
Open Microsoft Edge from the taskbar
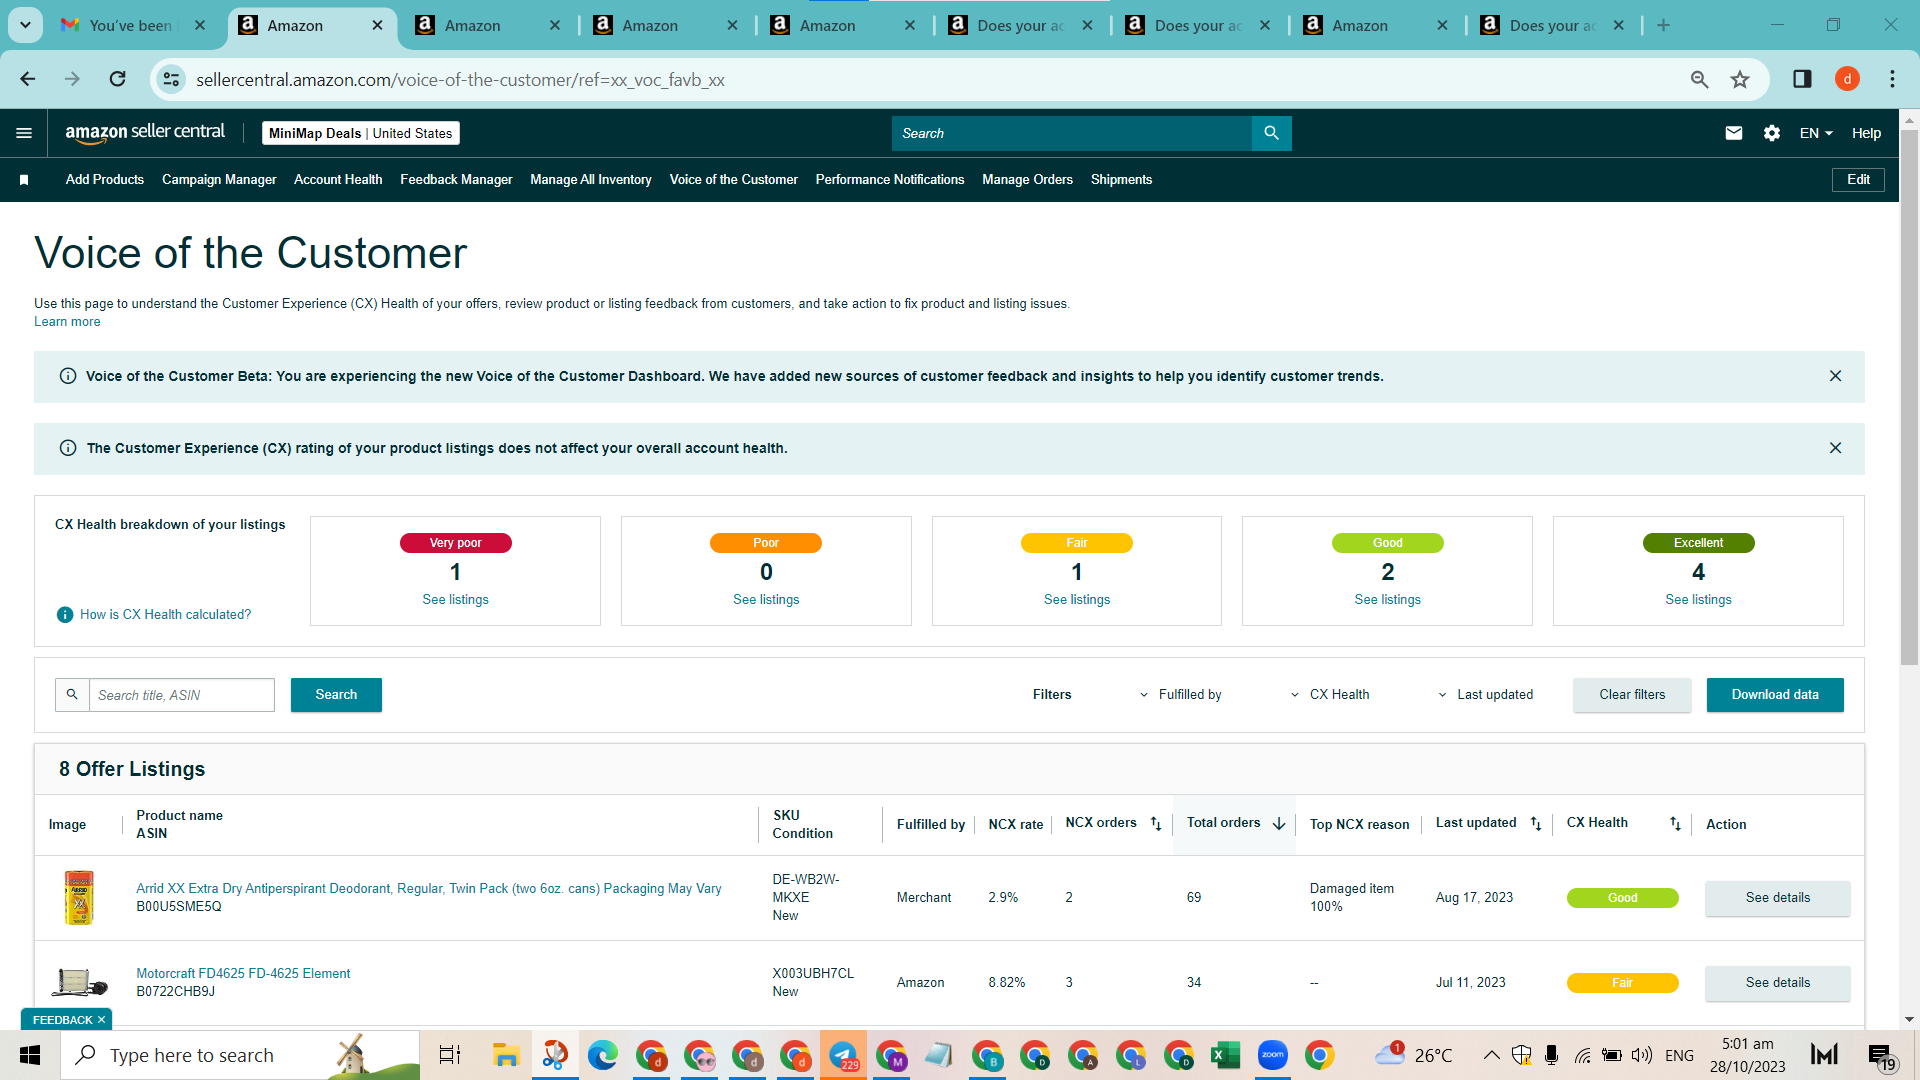coord(602,1055)
